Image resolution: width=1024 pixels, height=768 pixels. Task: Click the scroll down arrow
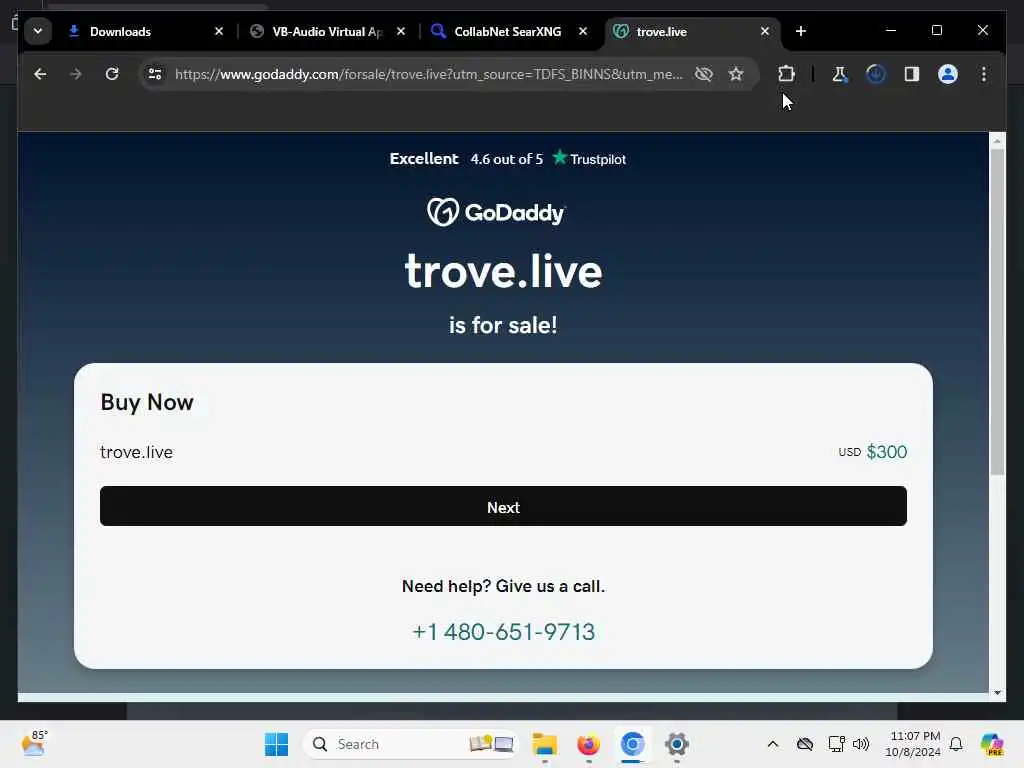tap(997, 693)
